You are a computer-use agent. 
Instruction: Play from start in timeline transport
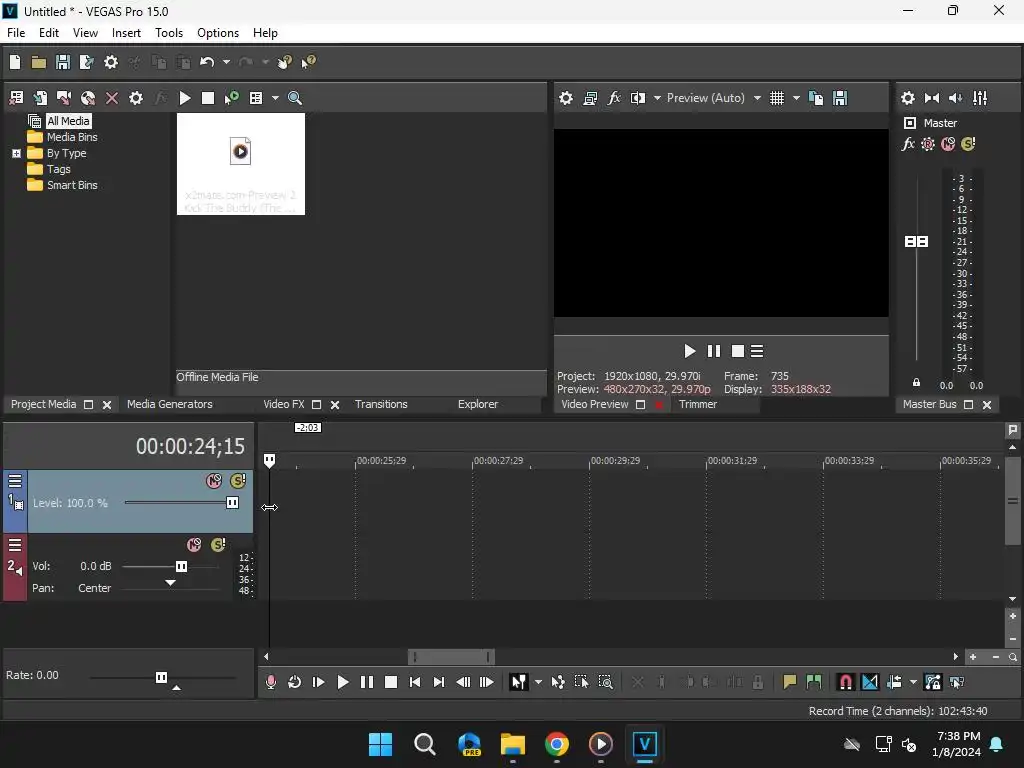tap(319, 682)
